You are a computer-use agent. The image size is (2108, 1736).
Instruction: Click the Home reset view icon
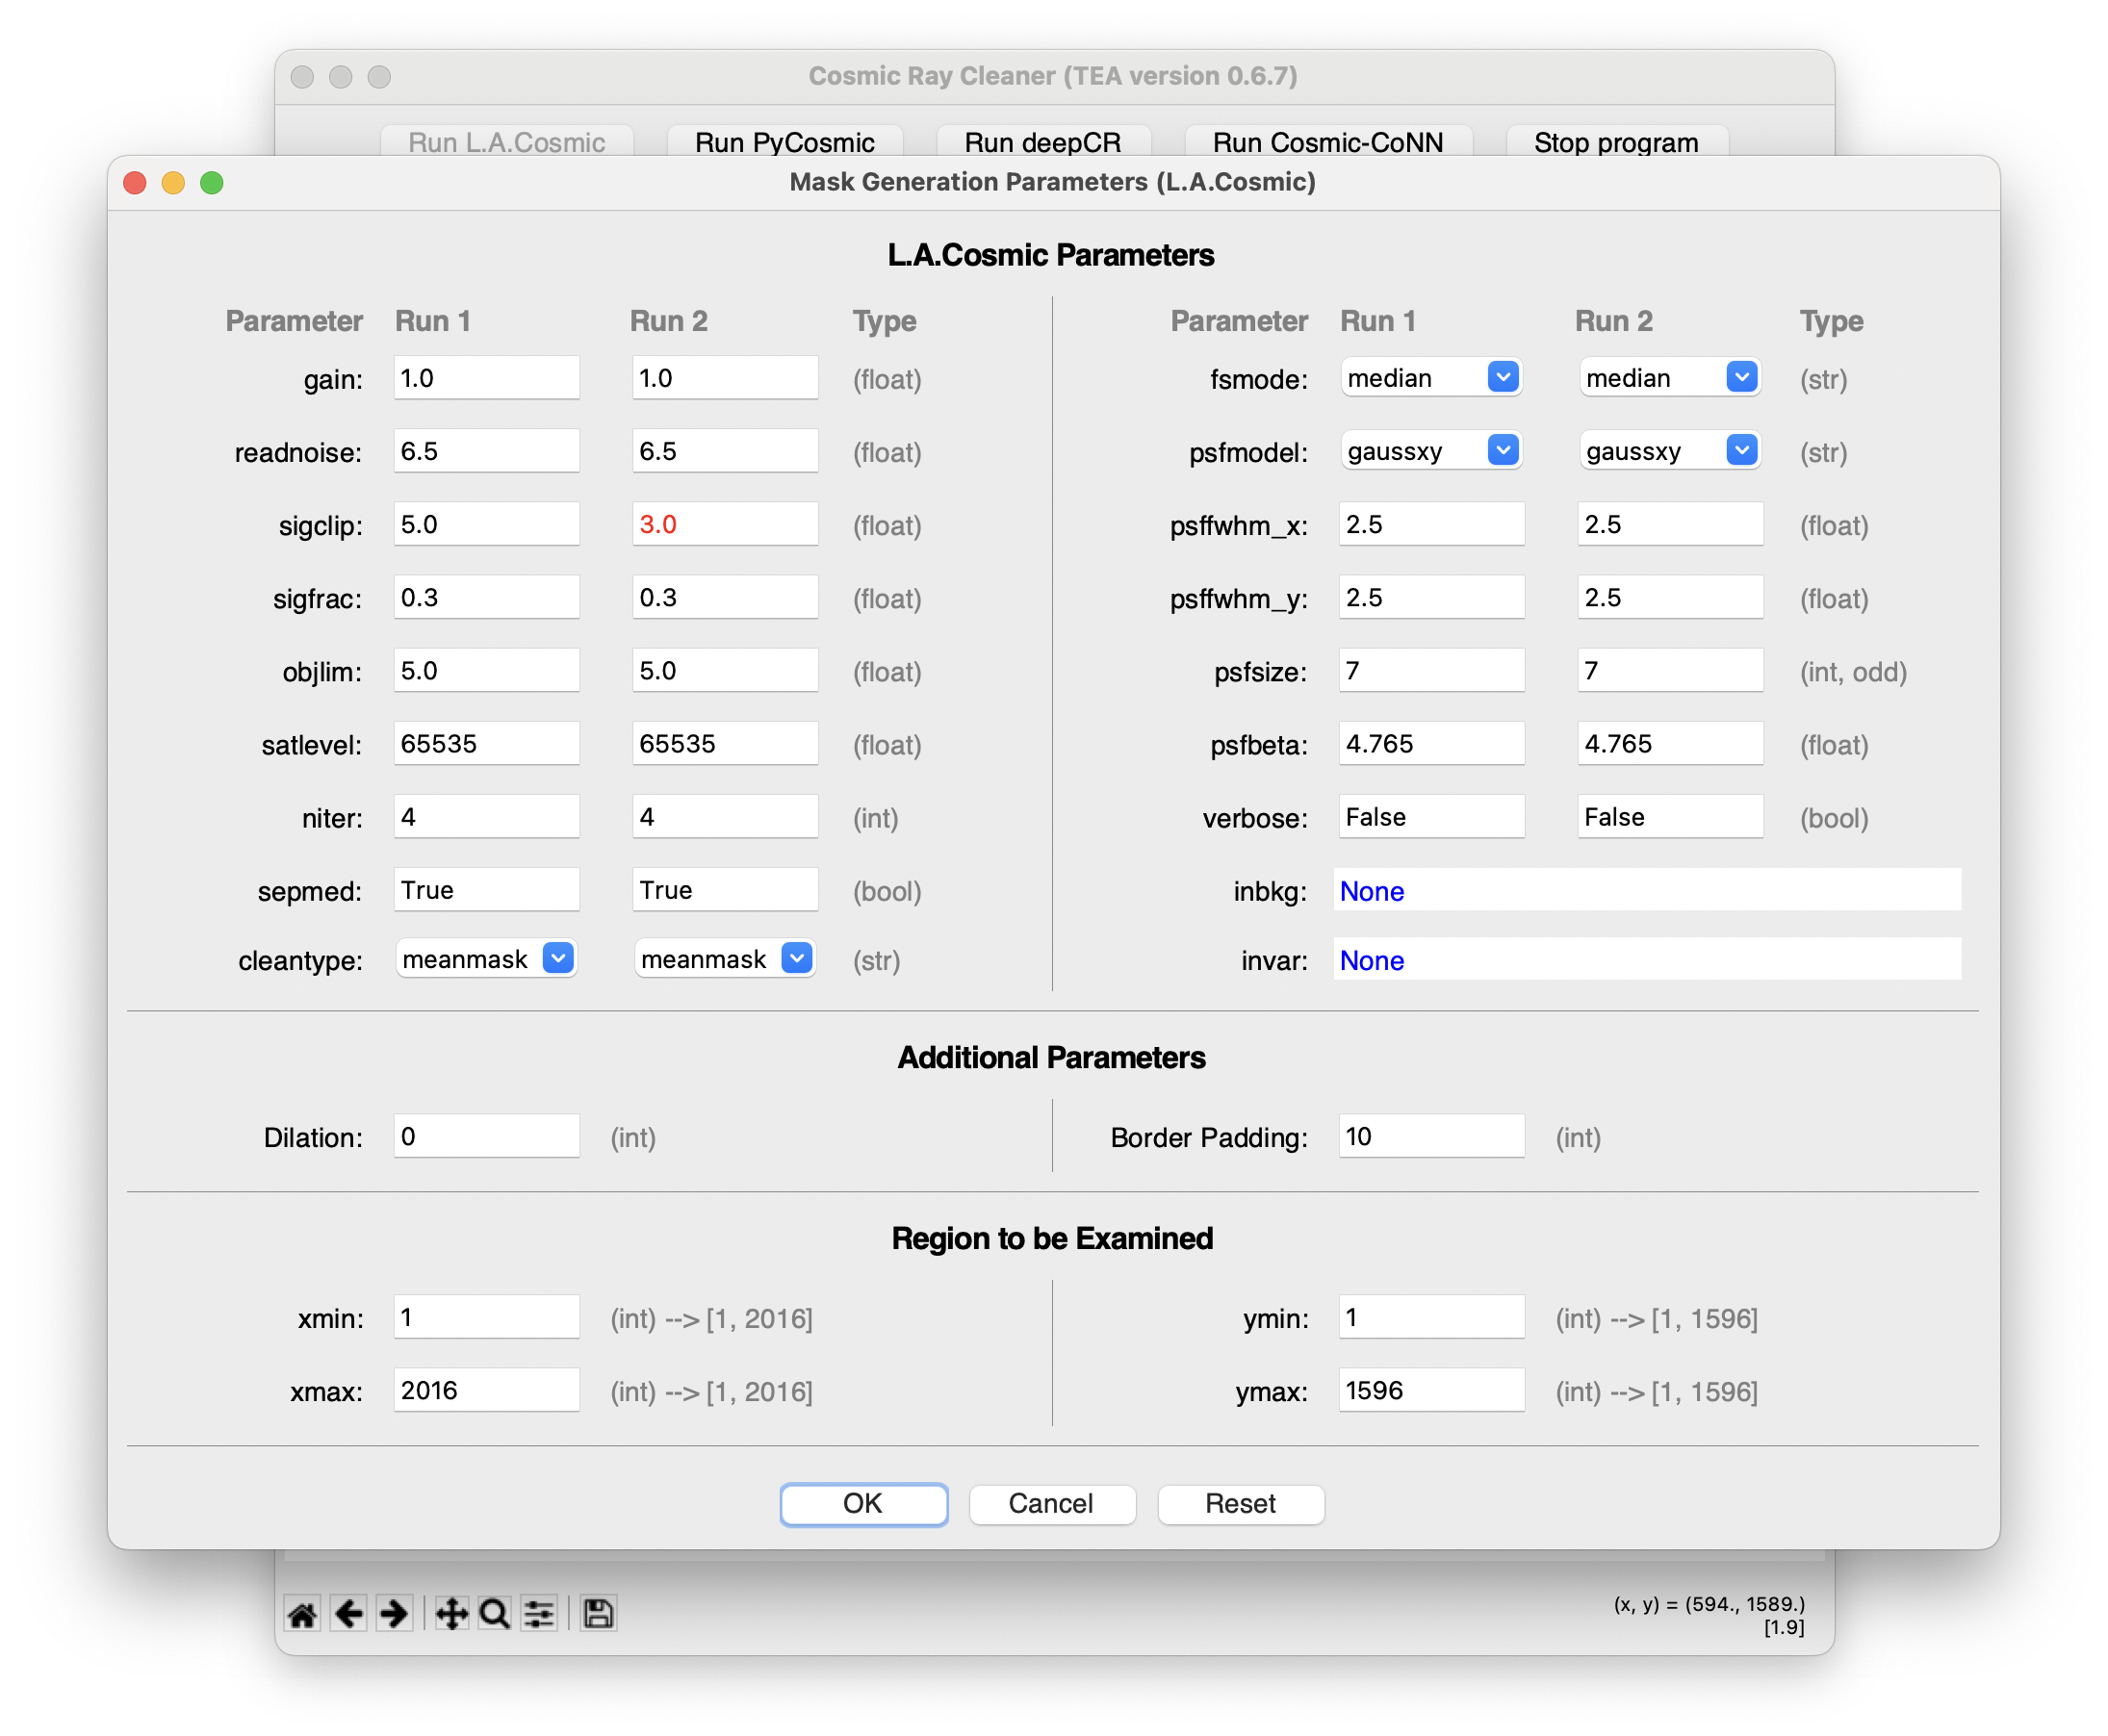click(302, 1613)
